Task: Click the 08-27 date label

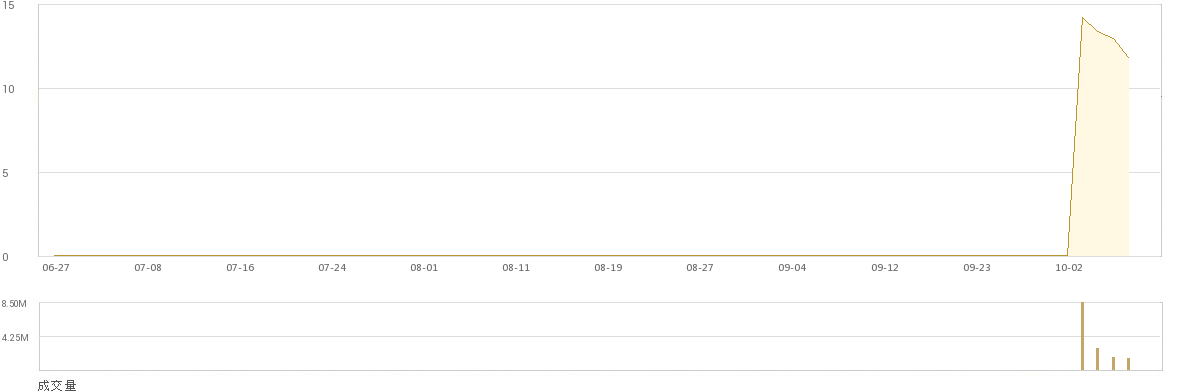Action: coord(700,267)
